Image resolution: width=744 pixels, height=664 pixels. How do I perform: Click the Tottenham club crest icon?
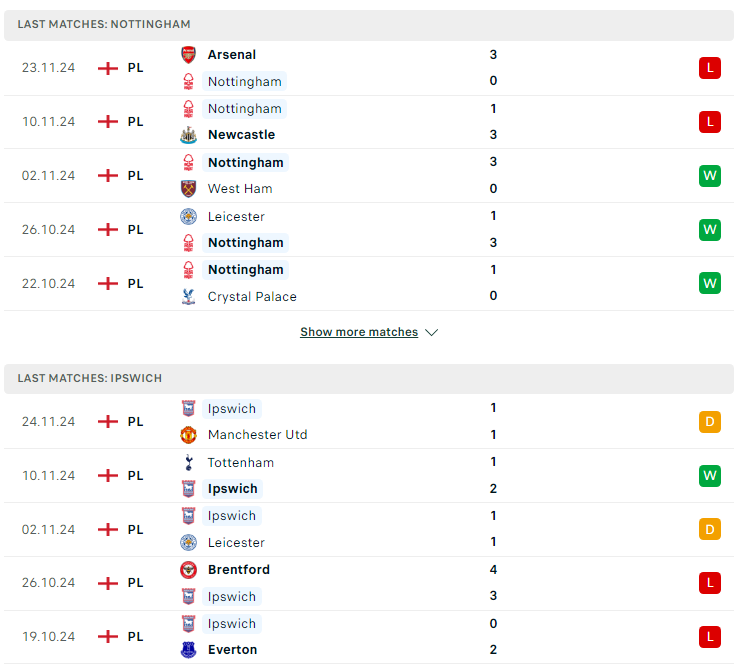(188, 463)
